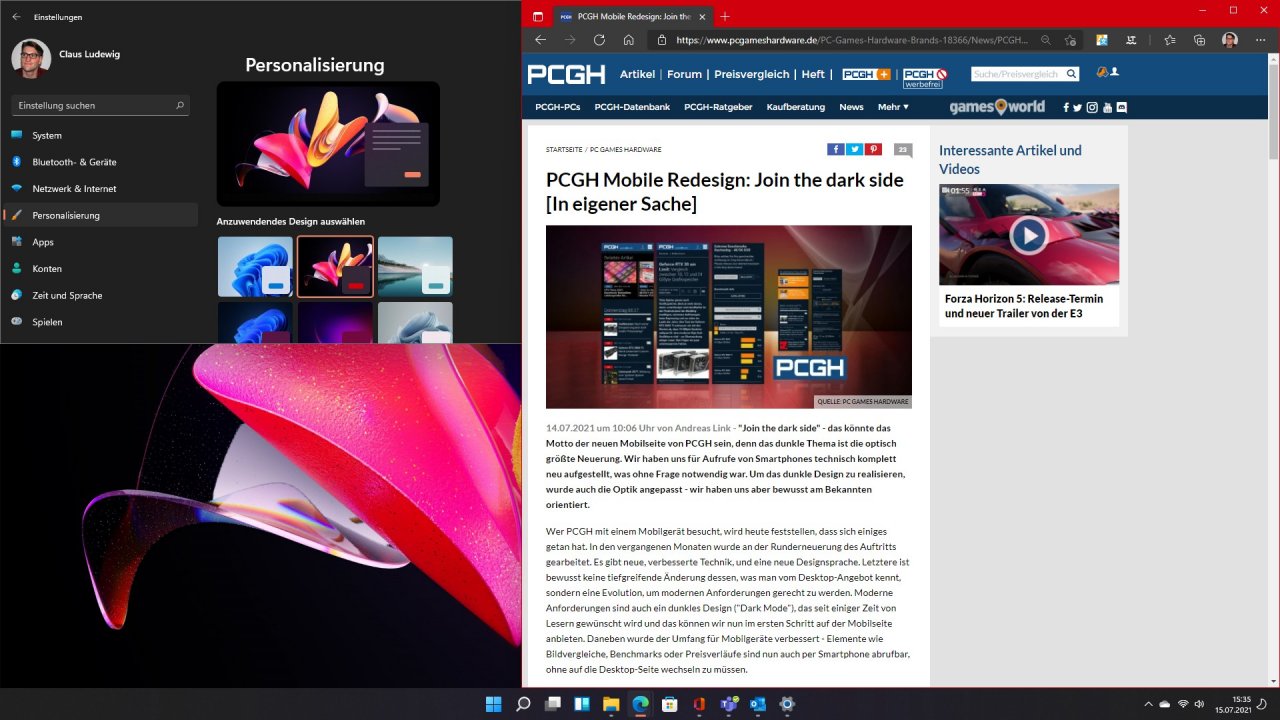This screenshot has width=1280, height=720.
Task: Open Forza Horizon 5 article link
Action: click(1024, 306)
